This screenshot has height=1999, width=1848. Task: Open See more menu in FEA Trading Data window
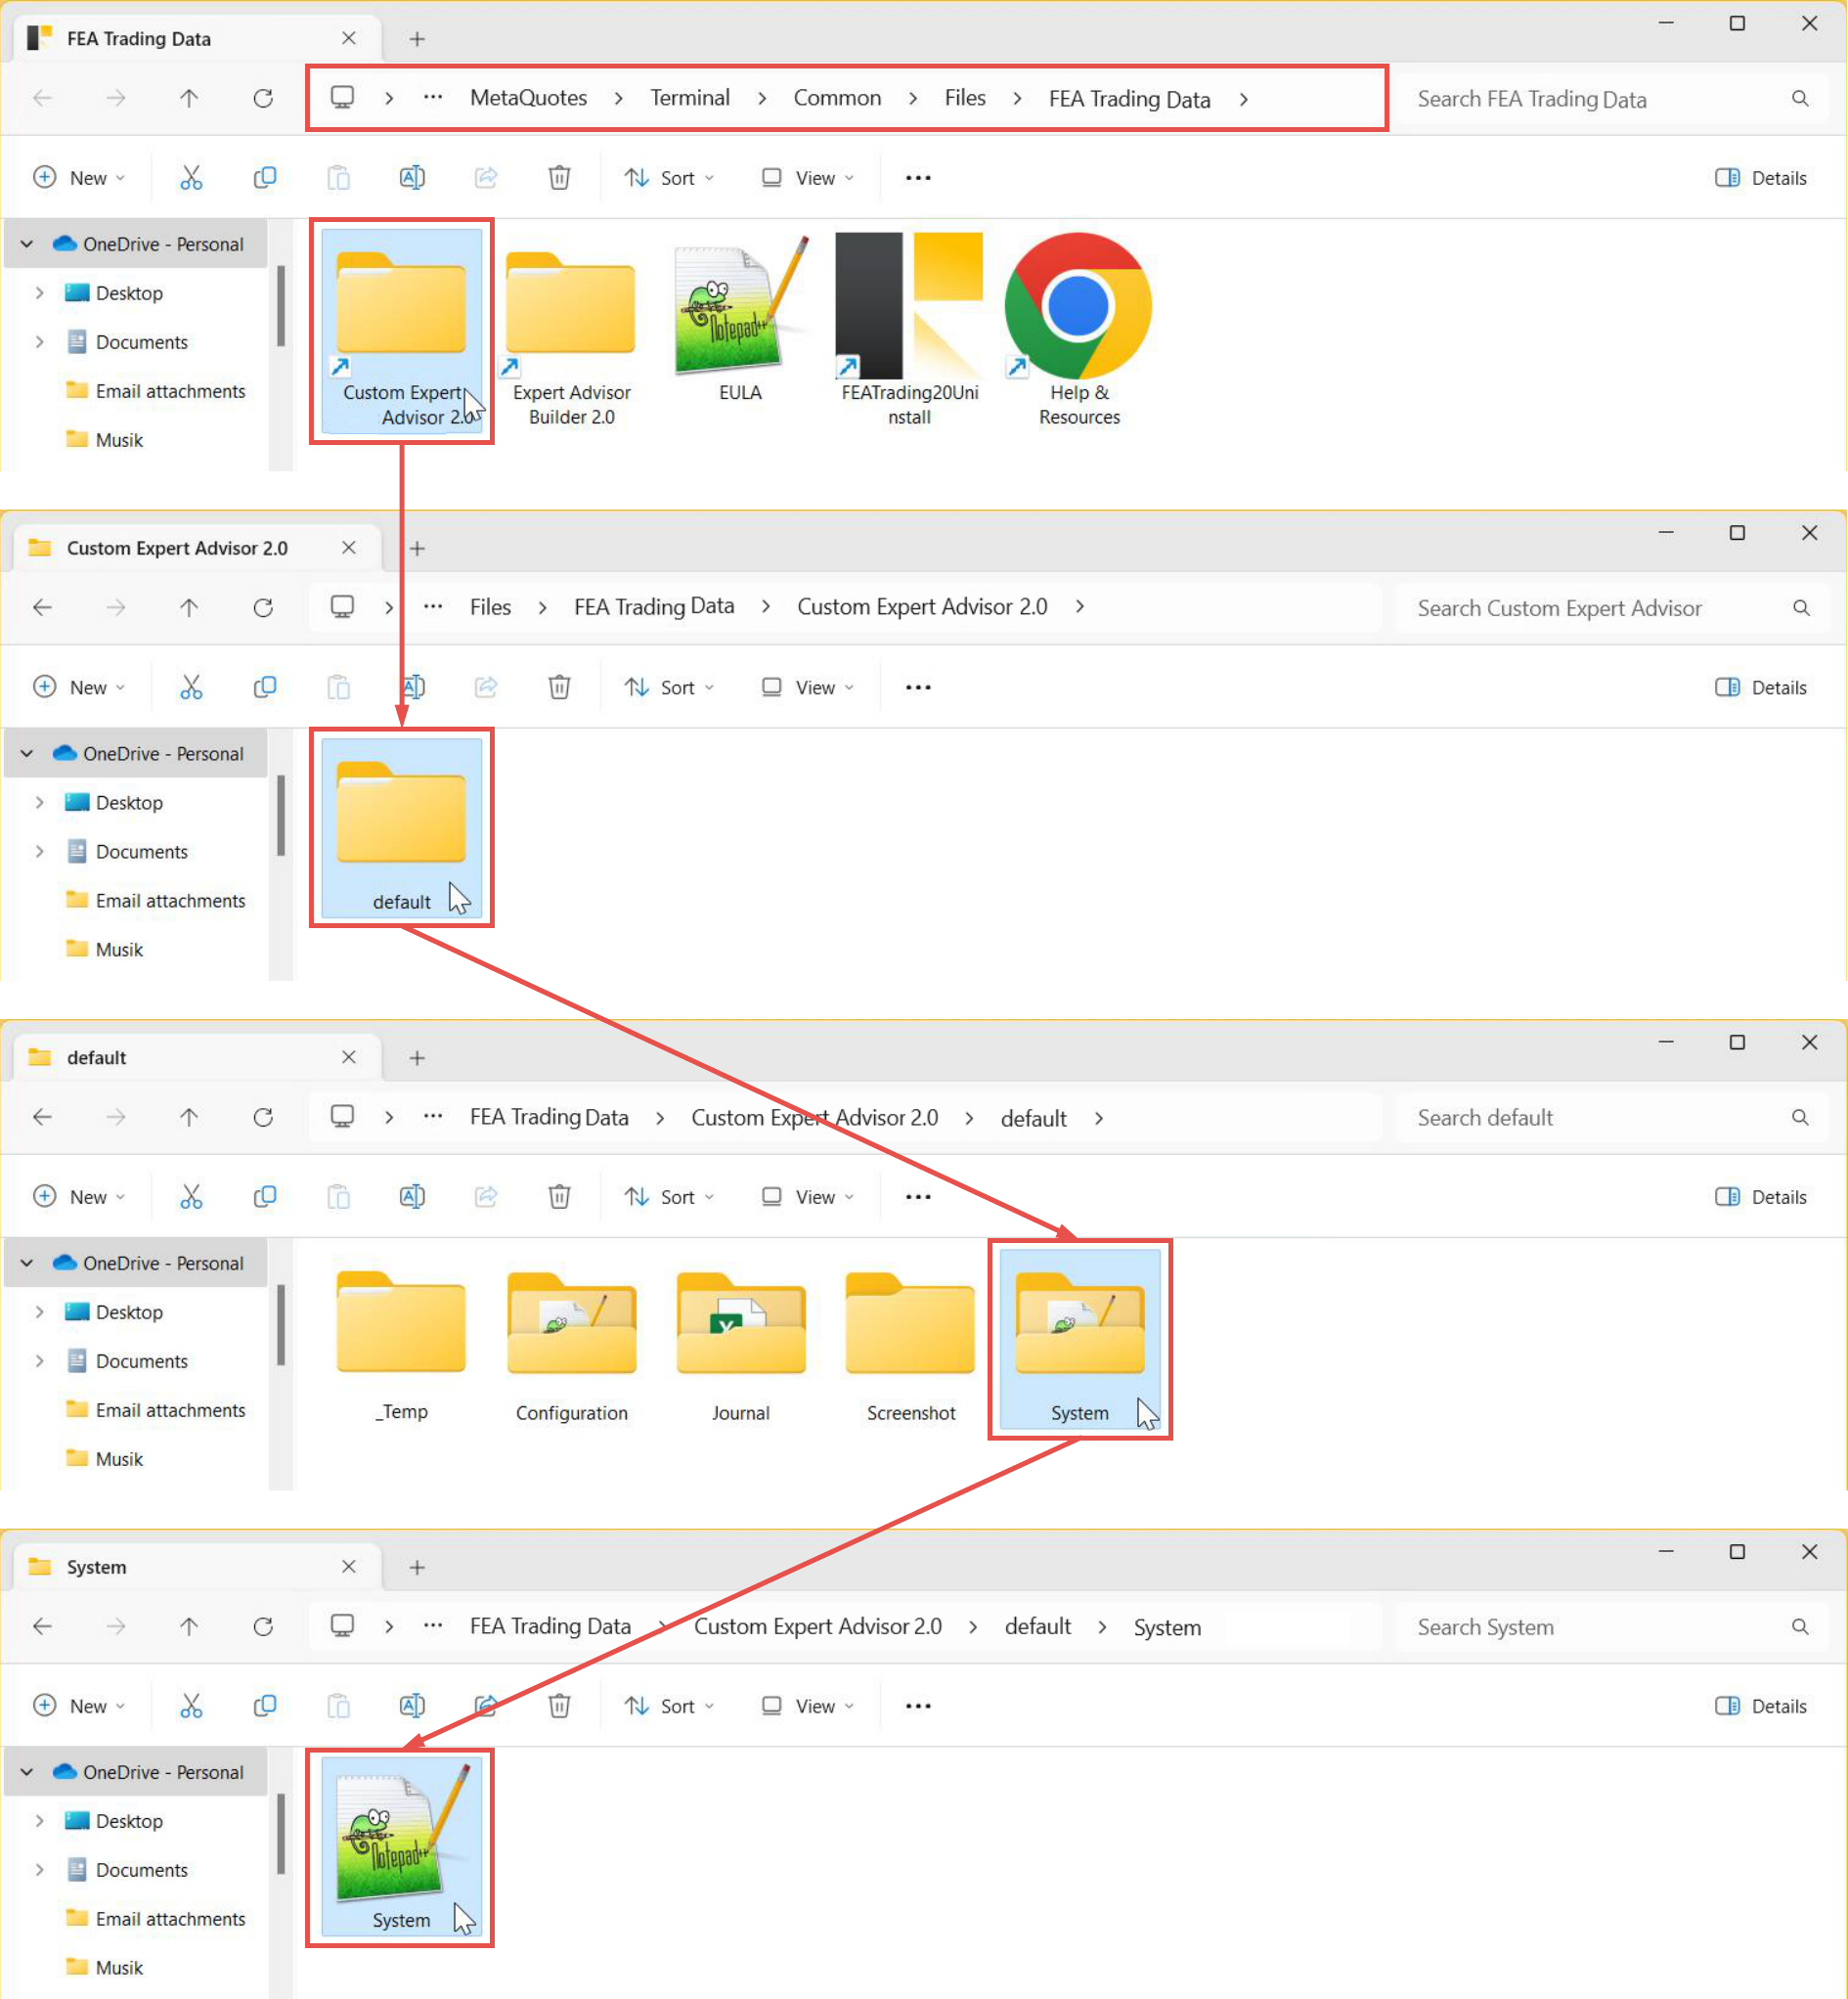tap(918, 178)
